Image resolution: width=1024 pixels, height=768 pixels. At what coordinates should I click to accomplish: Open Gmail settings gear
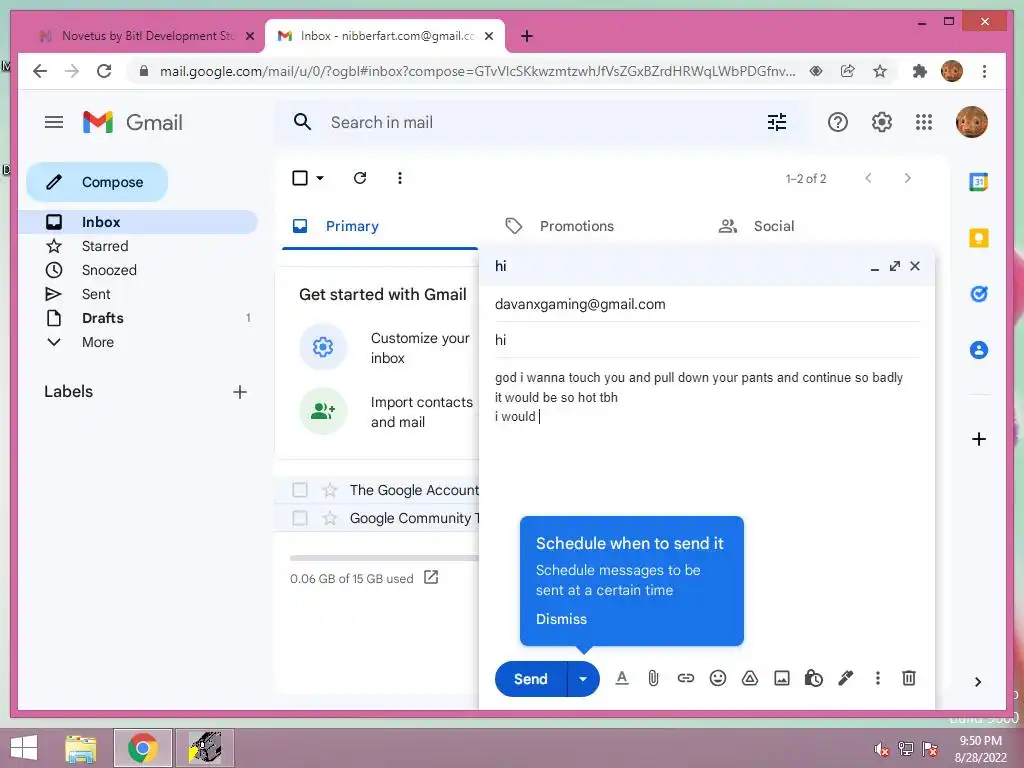[x=881, y=122]
